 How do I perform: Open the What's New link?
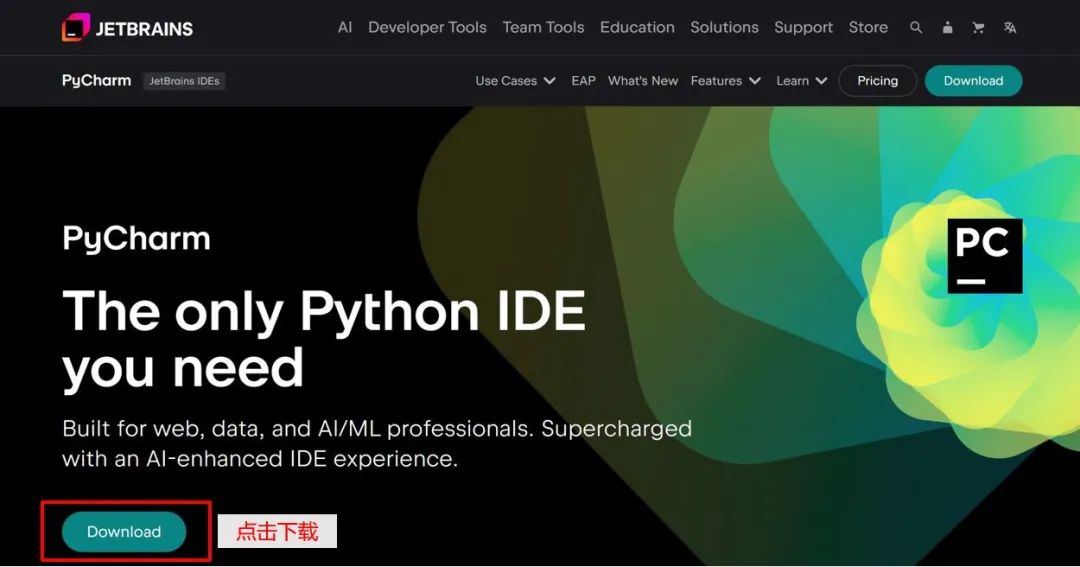click(x=643, y=81)
